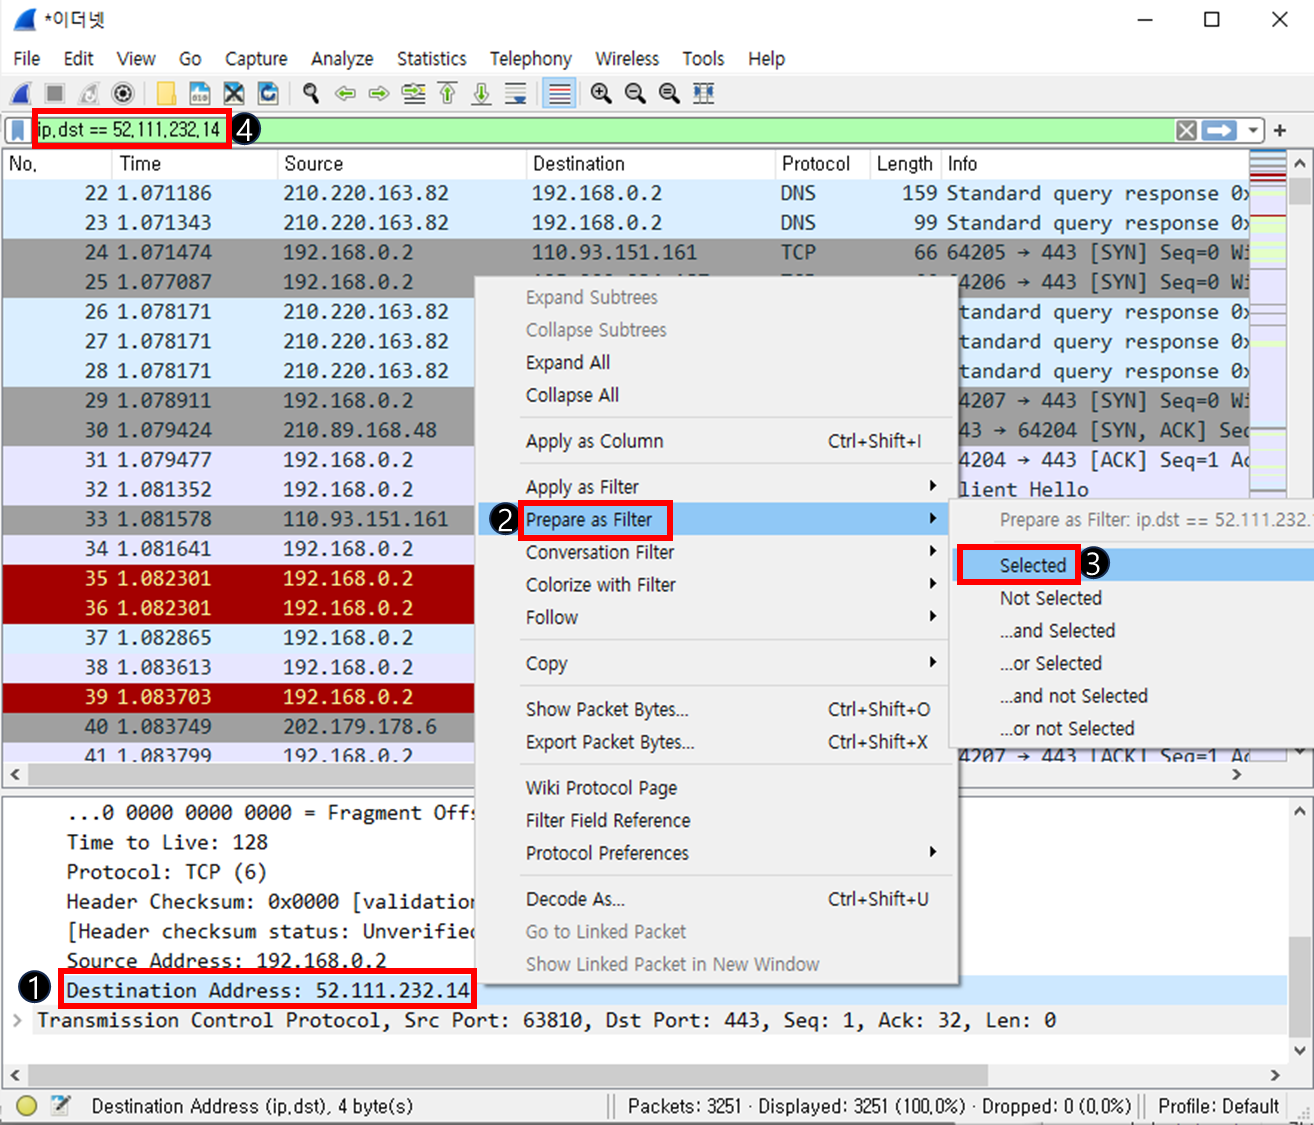Select Export Packet Bytes...
This screenshot has height=1125, width=1314.
point(717,742)
